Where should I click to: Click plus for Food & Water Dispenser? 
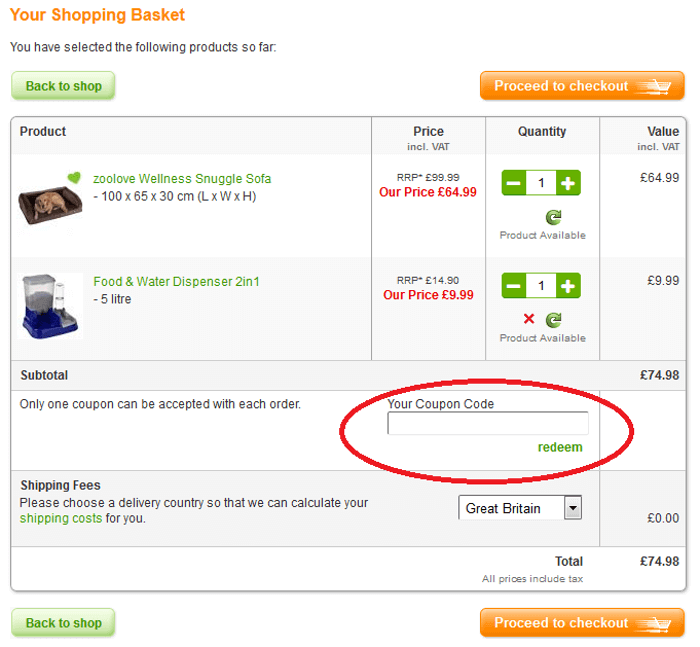point(568,287)
